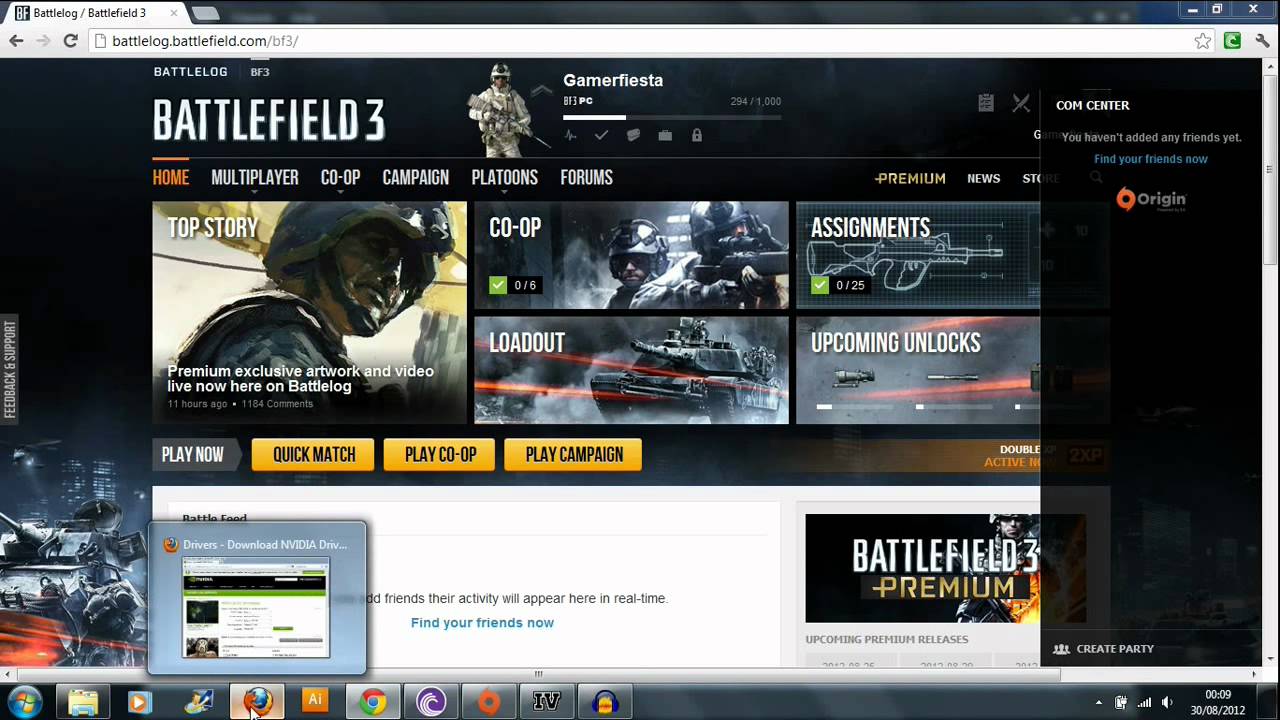Image resolution: width=1280 pixels, height=720 pixels.
Task: Click the green extension icon beside the address bar
Action: point(1233,41)
